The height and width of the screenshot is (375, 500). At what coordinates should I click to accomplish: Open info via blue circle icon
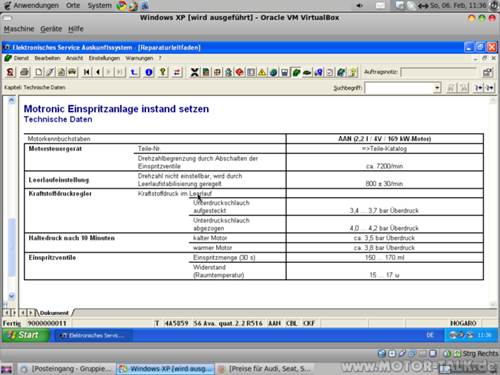(x=149, y=72)
